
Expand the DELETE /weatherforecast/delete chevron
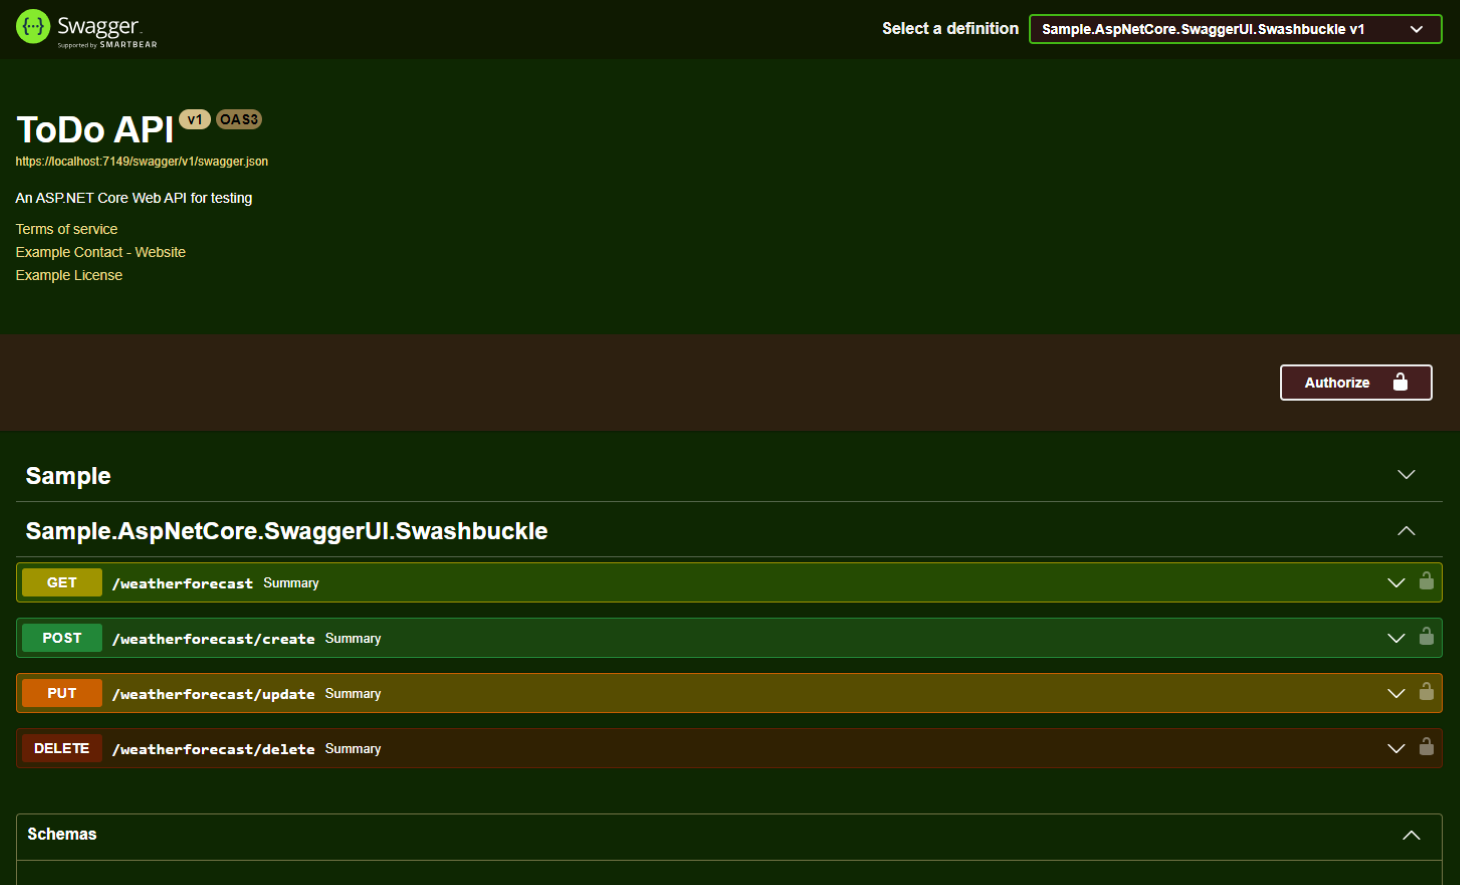(1396, 748)
